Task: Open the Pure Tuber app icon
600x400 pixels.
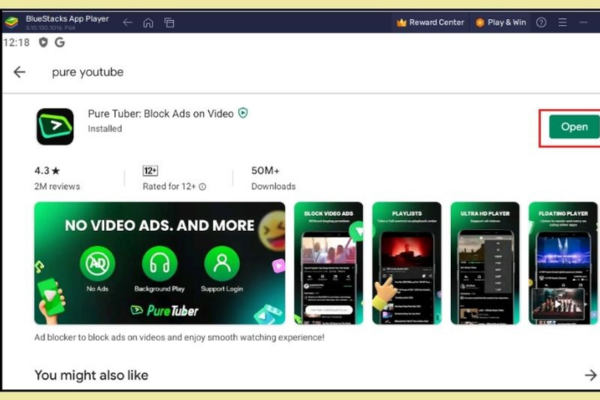Action: (x=55, y=127)
